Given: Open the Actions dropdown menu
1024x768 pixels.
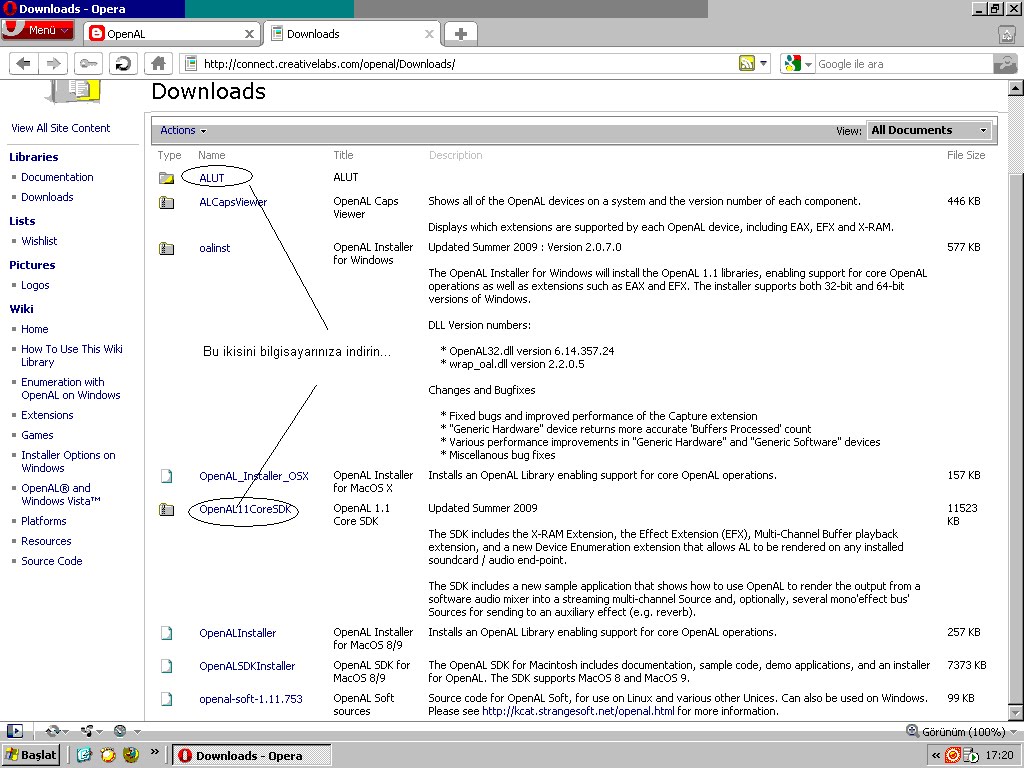Looking at the screenshot, I should click(183, 130).
